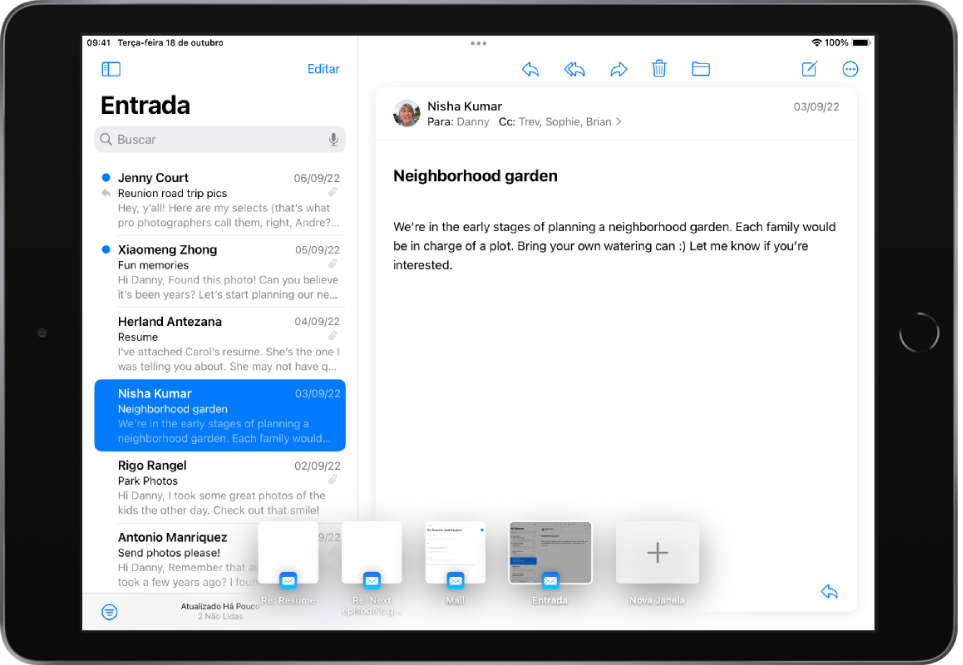Click the Forward arrow icon
Viewport: 963px width, 665px height.
[x=618, y=69]
